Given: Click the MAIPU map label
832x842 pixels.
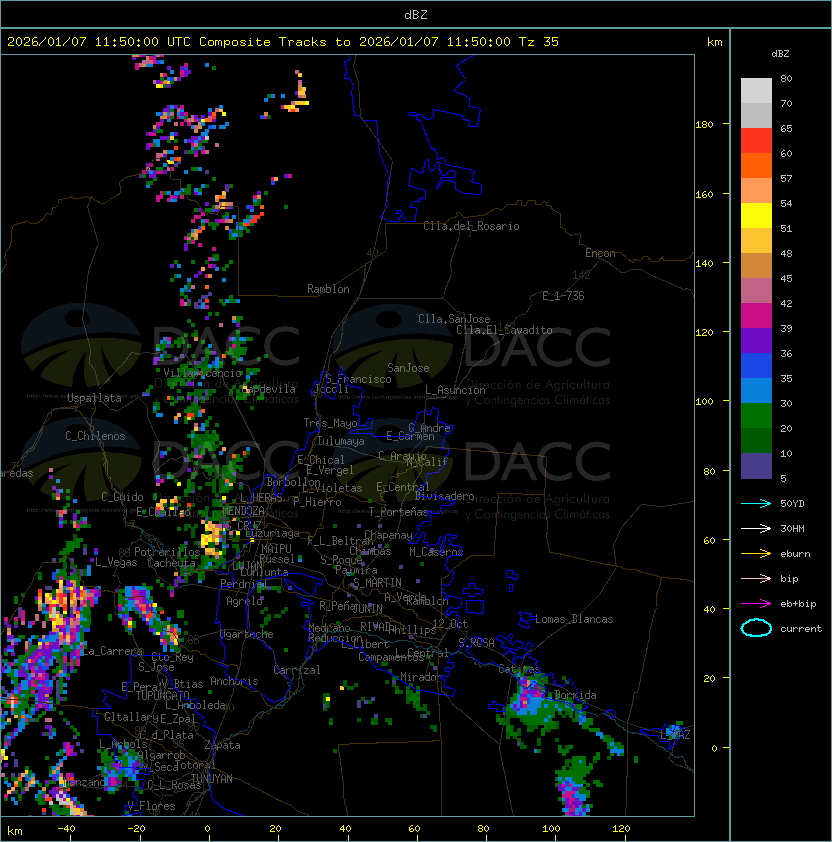Looking at the screenshot, I should click(x=276, y=549).
